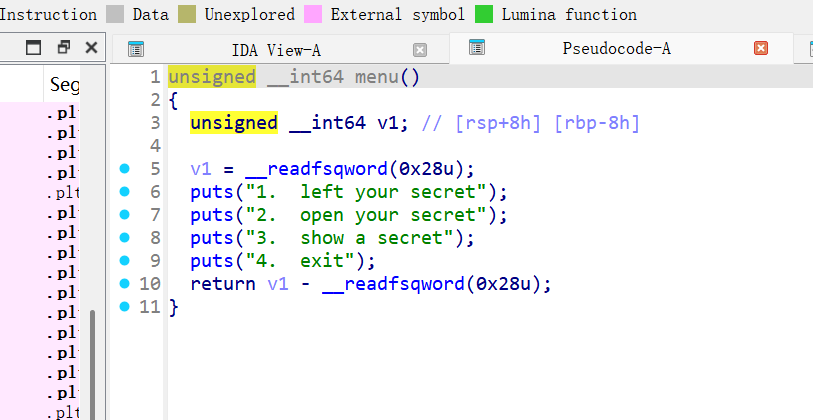
Task: Close the left segment panel
Action: pos(92,48)
